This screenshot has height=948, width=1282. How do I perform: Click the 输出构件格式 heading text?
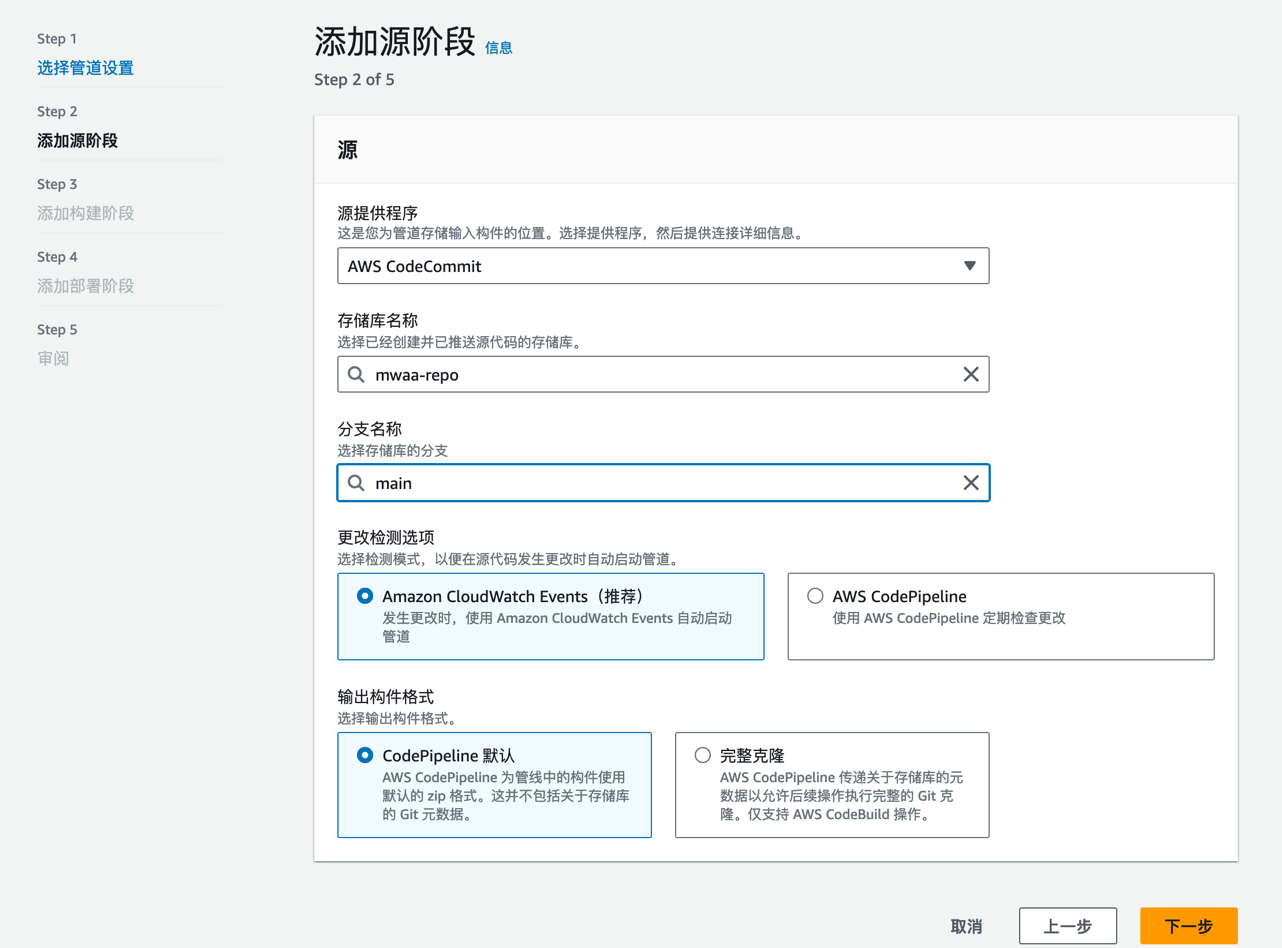tap(386, 696)
